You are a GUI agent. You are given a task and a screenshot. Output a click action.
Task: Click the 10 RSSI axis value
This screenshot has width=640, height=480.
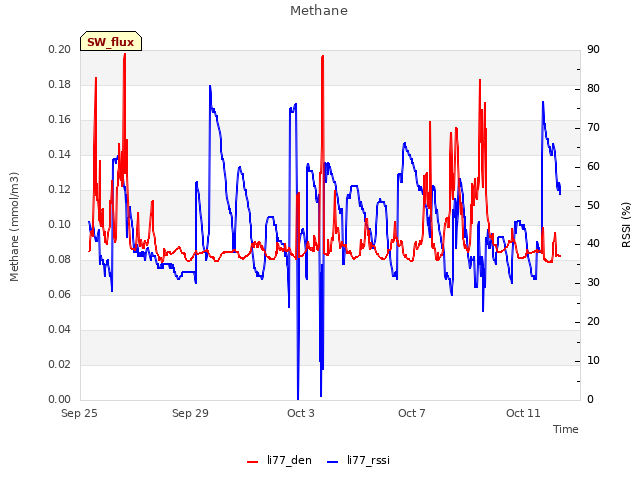click(x=593, y=360)
